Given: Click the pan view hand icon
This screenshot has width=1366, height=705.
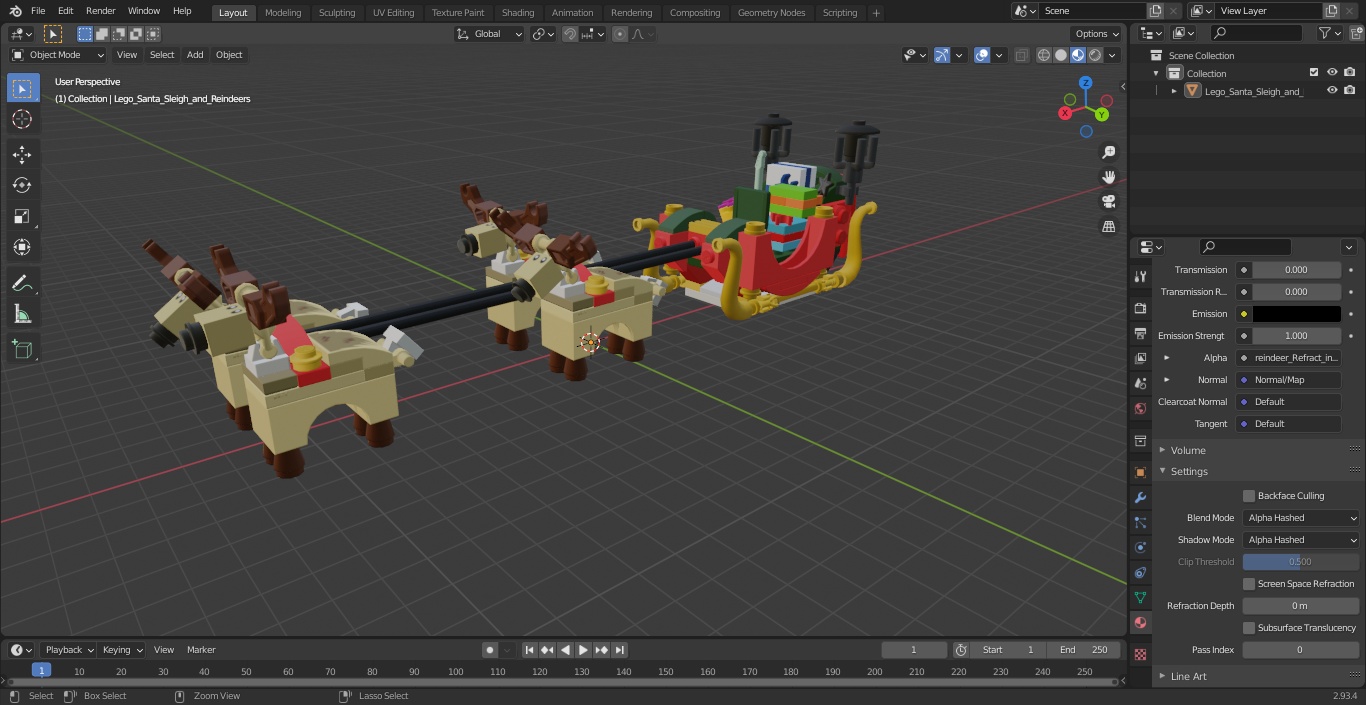Looking at the screenshot, I should pyautogui.click(x=1108, y=177).
